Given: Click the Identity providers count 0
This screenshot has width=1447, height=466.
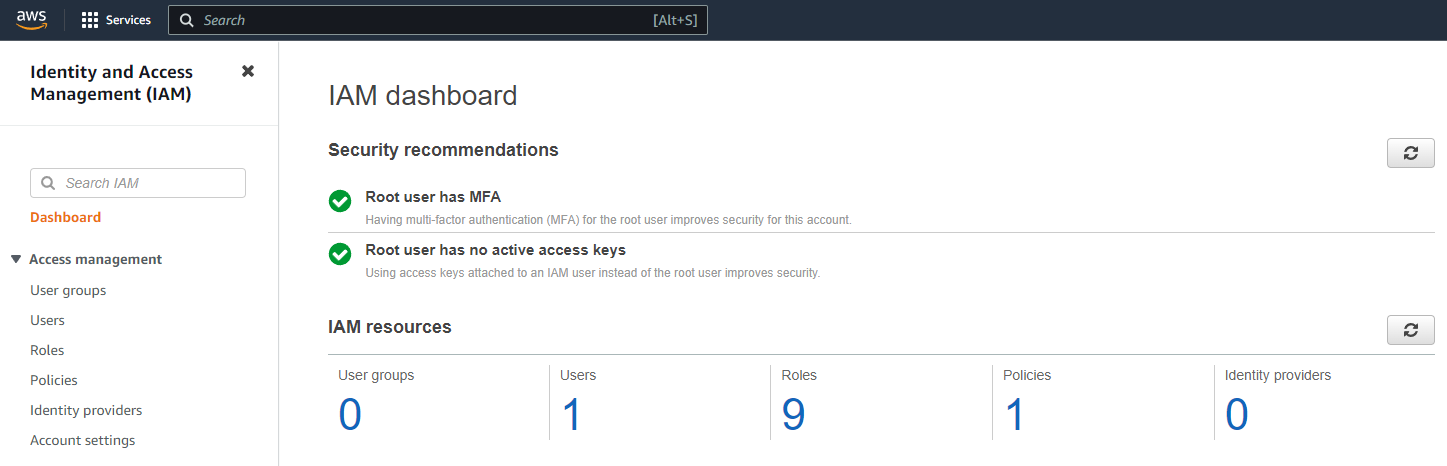Looking at the screenshot, I should pyautogui.click(x=1237, y=414).
